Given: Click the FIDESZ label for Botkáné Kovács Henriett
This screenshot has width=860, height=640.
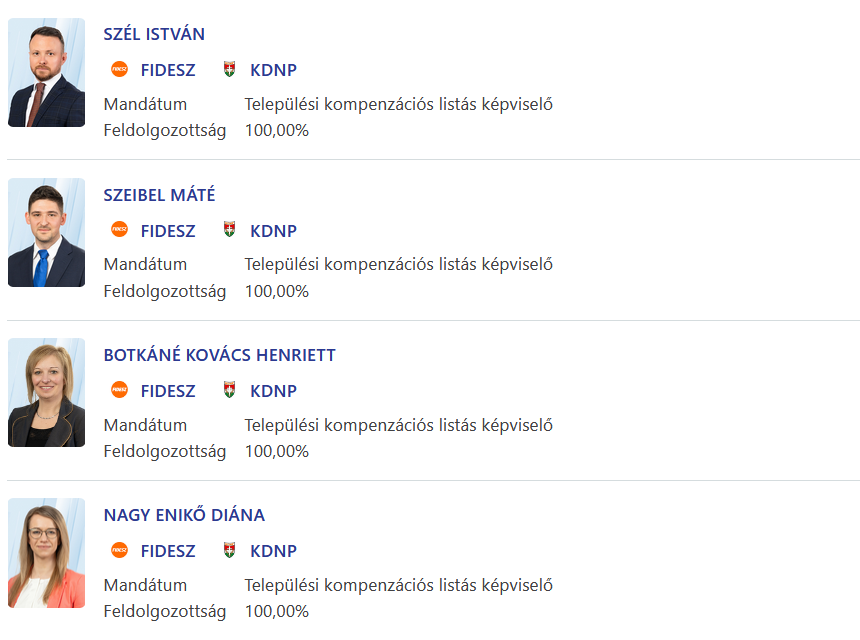Looking at the screenshot, I should [168, 391].
